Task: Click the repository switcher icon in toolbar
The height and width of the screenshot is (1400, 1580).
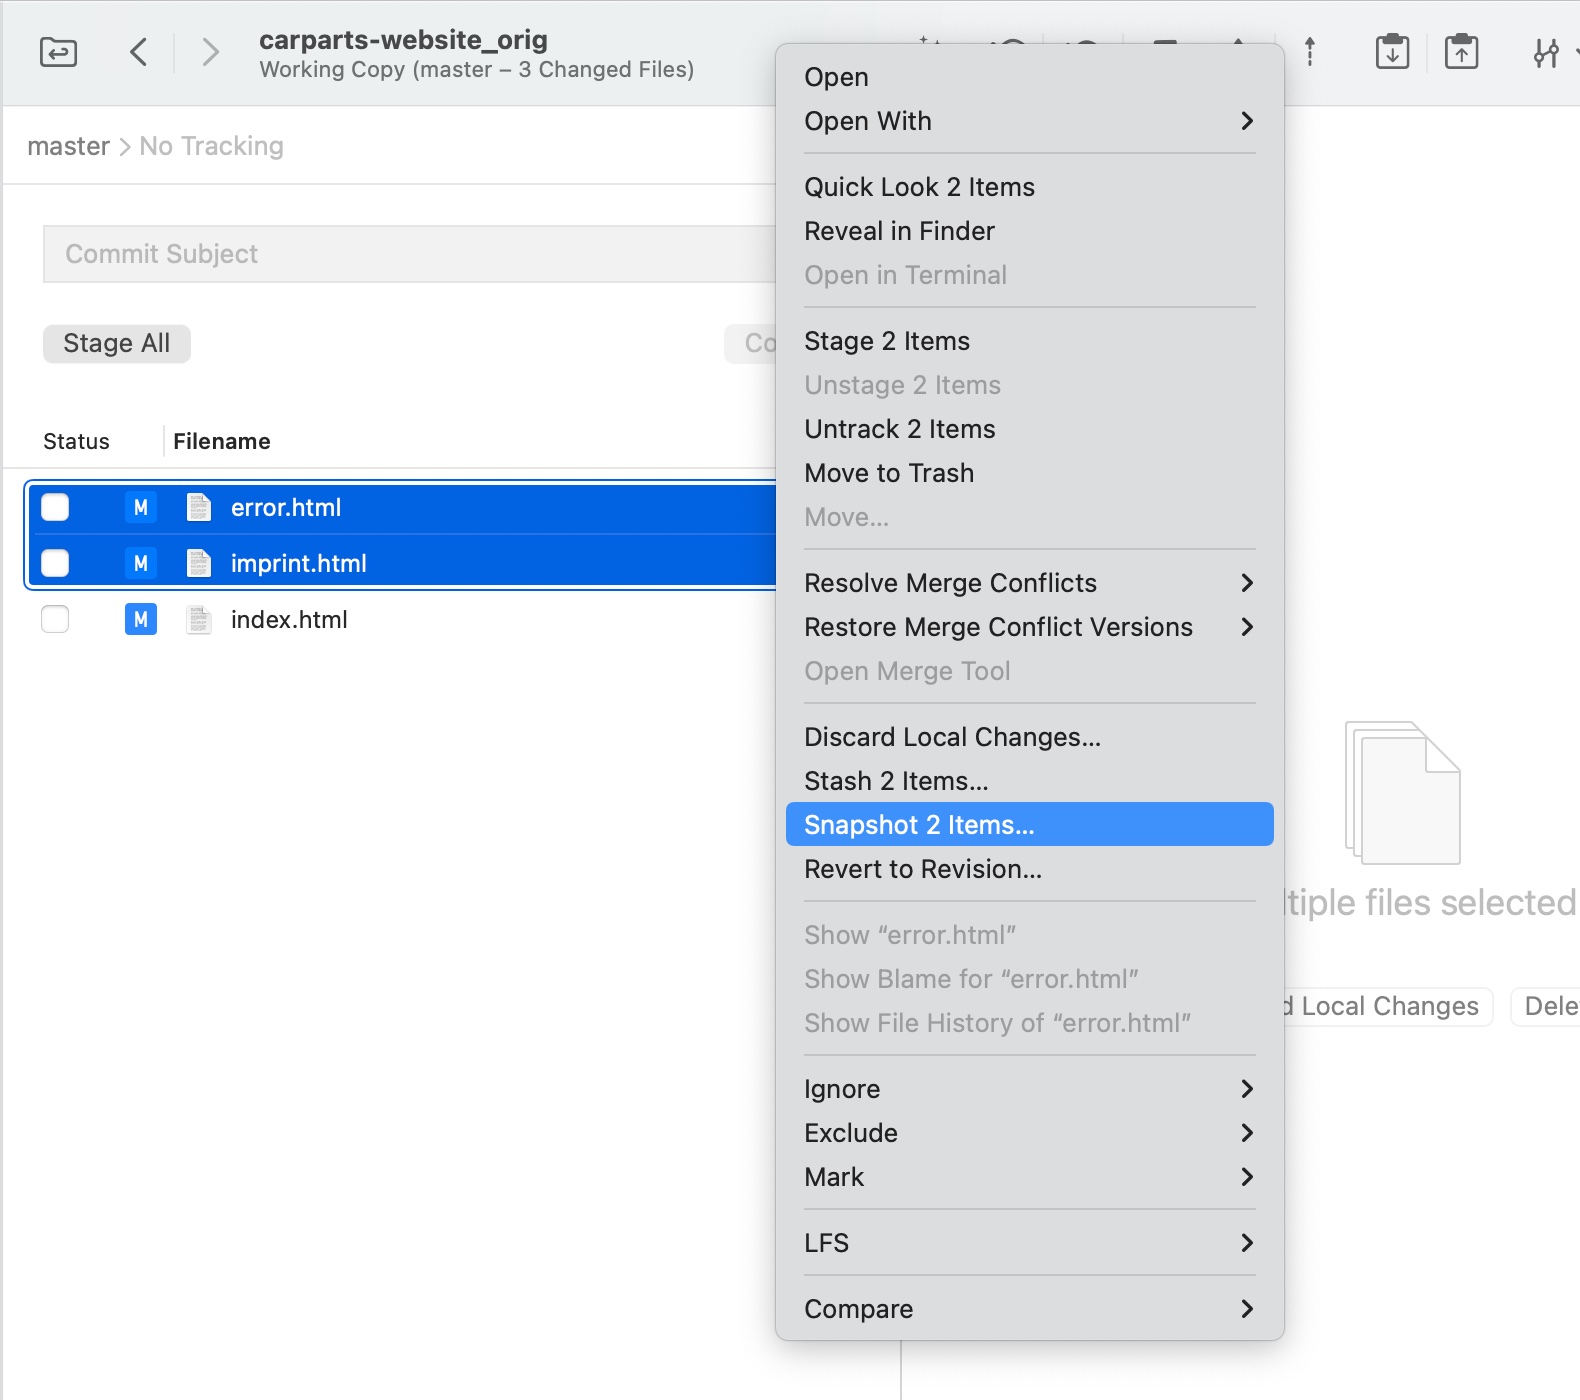Action: click(58, 52)
